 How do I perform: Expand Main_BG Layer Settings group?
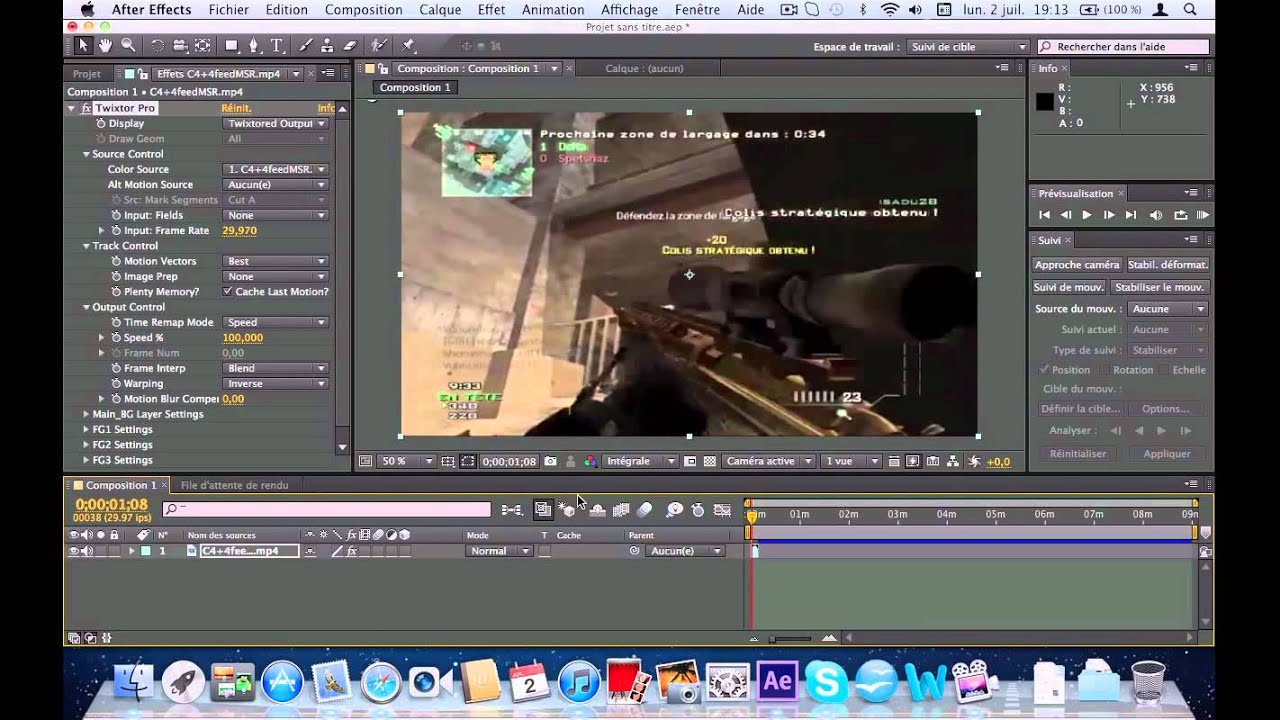(86, 414)
